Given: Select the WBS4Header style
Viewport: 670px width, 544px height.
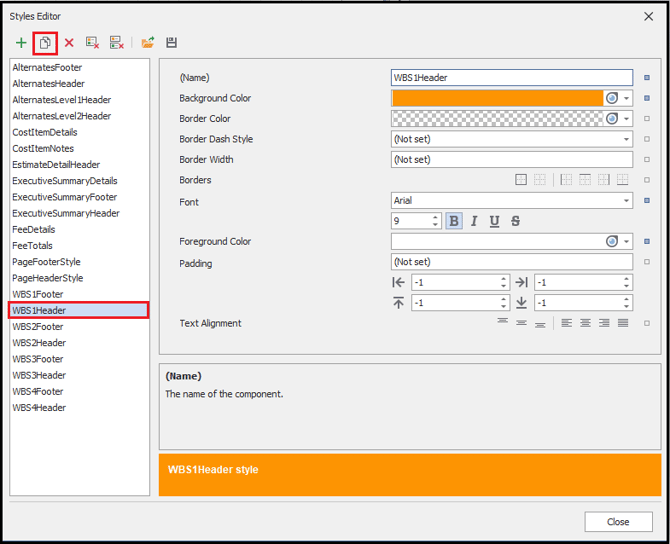Looking at the screenshot, I should pos(79,408).
